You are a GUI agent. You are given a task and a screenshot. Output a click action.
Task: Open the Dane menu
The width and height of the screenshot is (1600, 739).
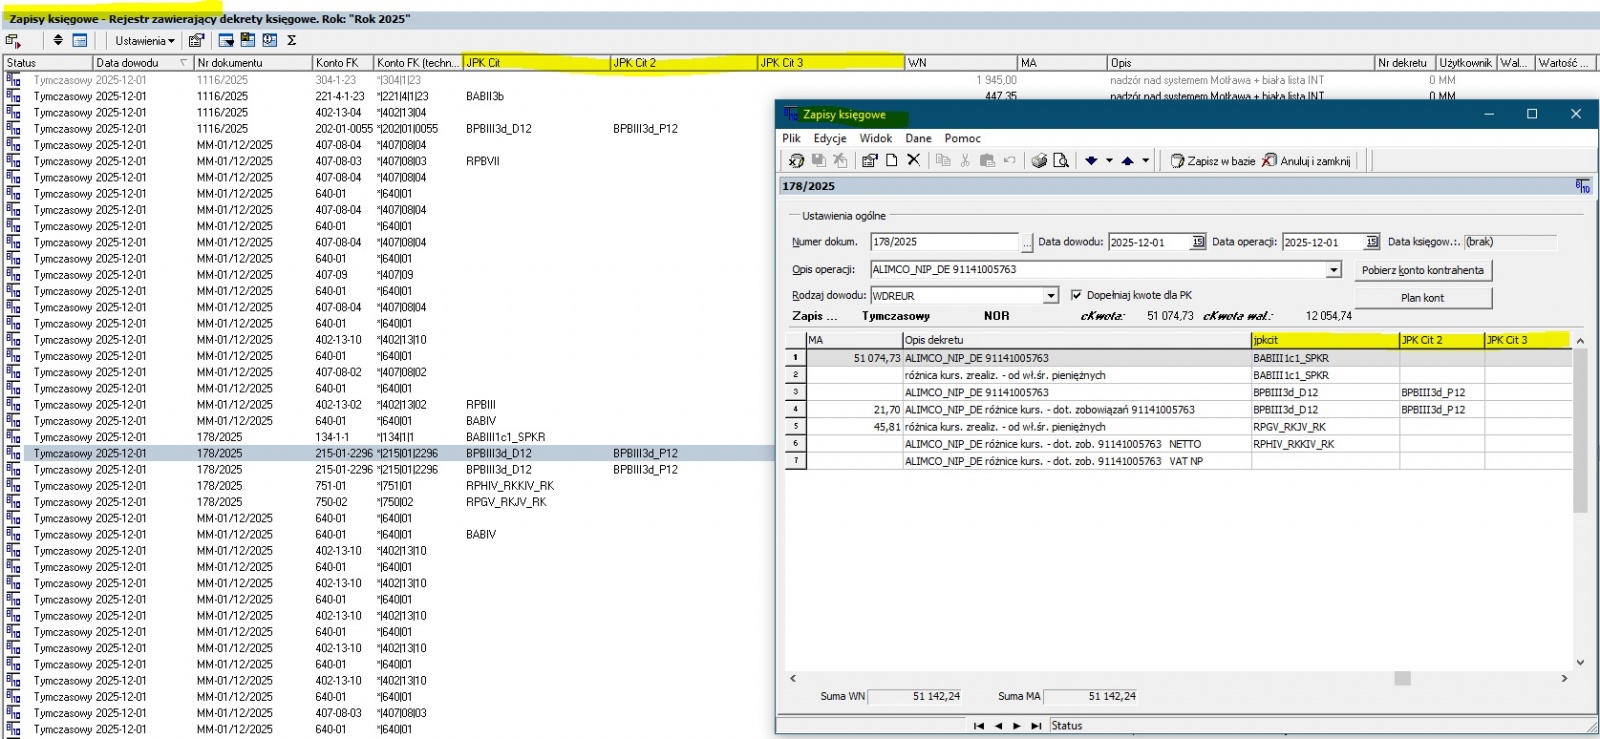[x=917, y=138]
